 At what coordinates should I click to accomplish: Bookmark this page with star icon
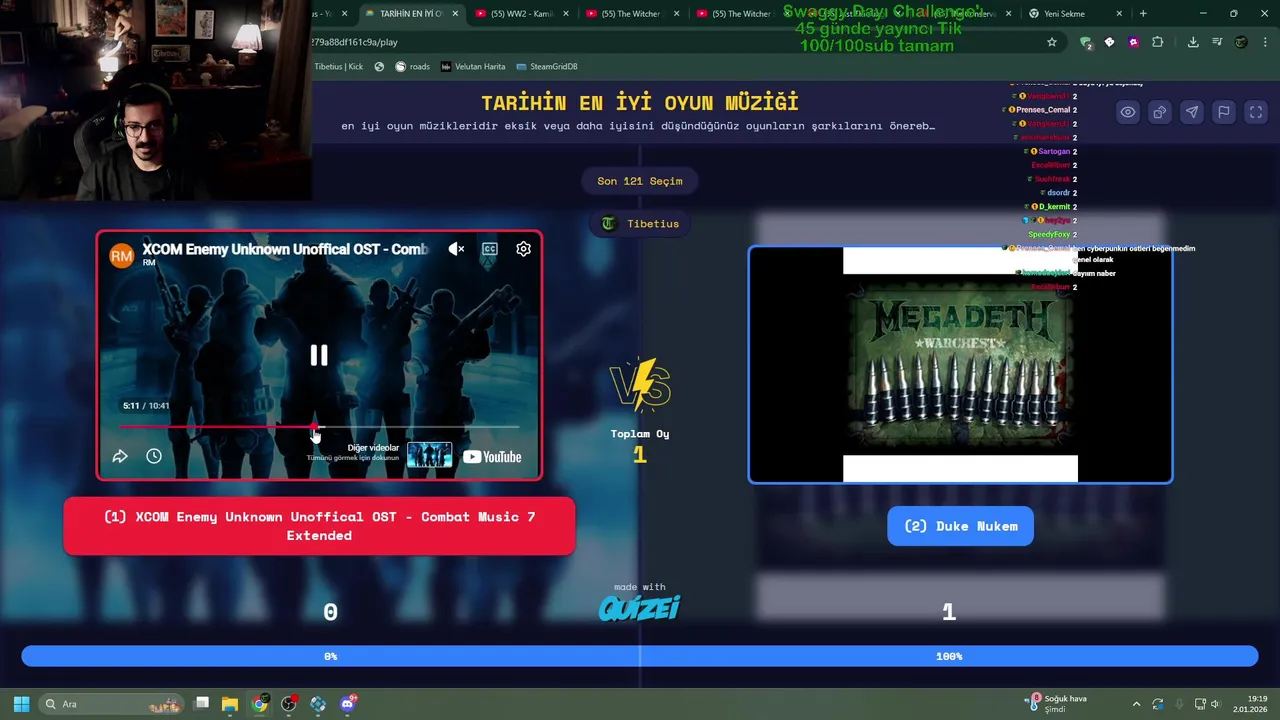pyautogui.click(x=1052, y=42)
